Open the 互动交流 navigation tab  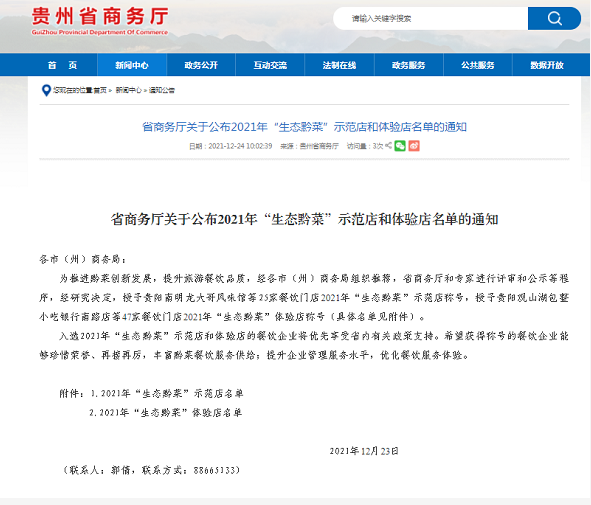click(270, 65)
